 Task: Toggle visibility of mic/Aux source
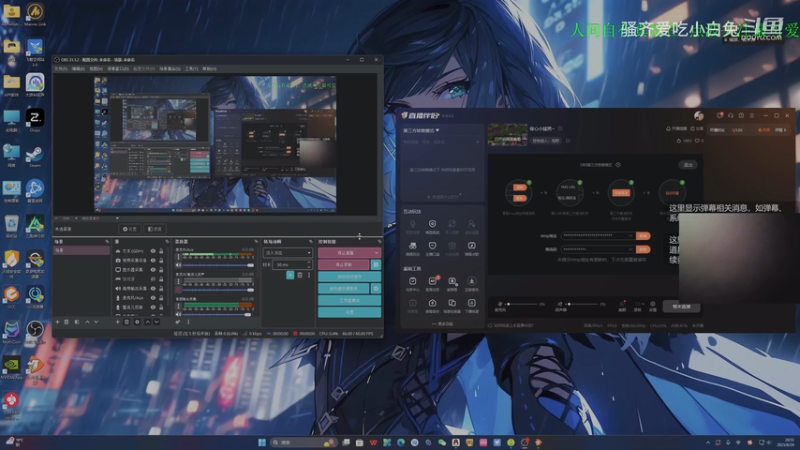pyautogui.click(x=153, y=297)
